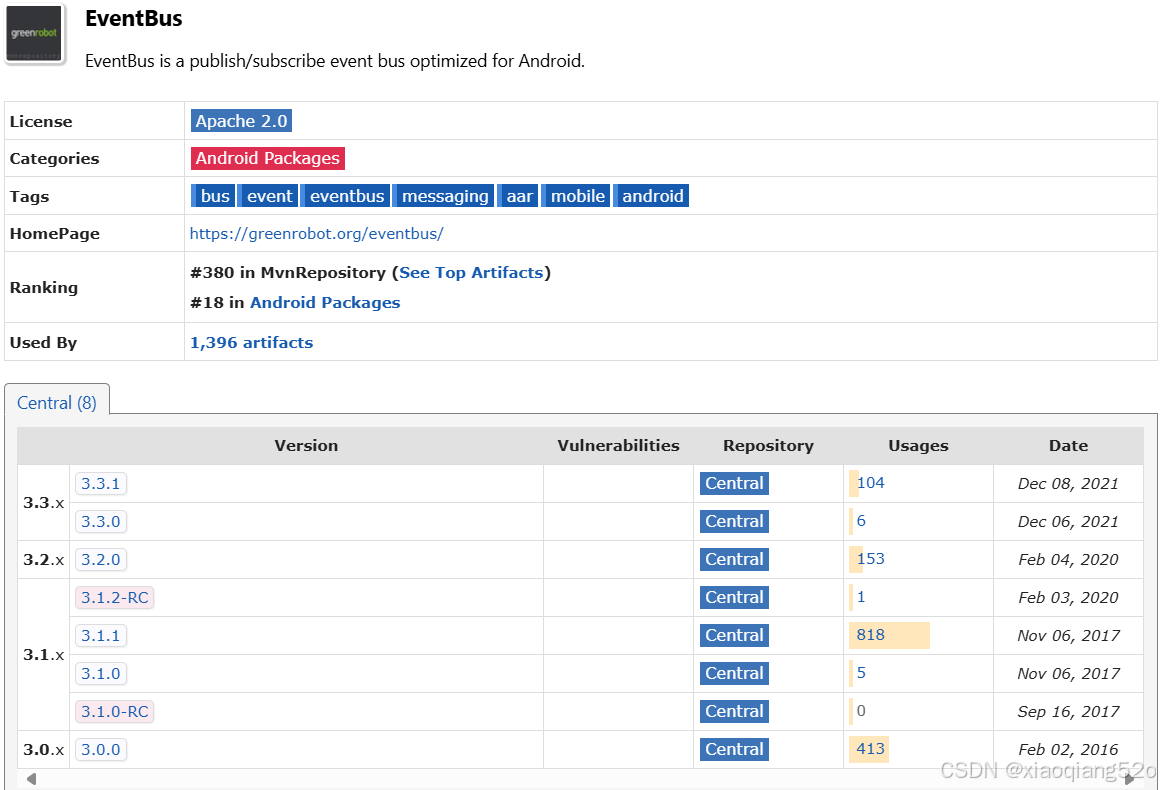Switch to the Central (8) tab
This screenshot has width=1160, height=790.
point(56,402)
